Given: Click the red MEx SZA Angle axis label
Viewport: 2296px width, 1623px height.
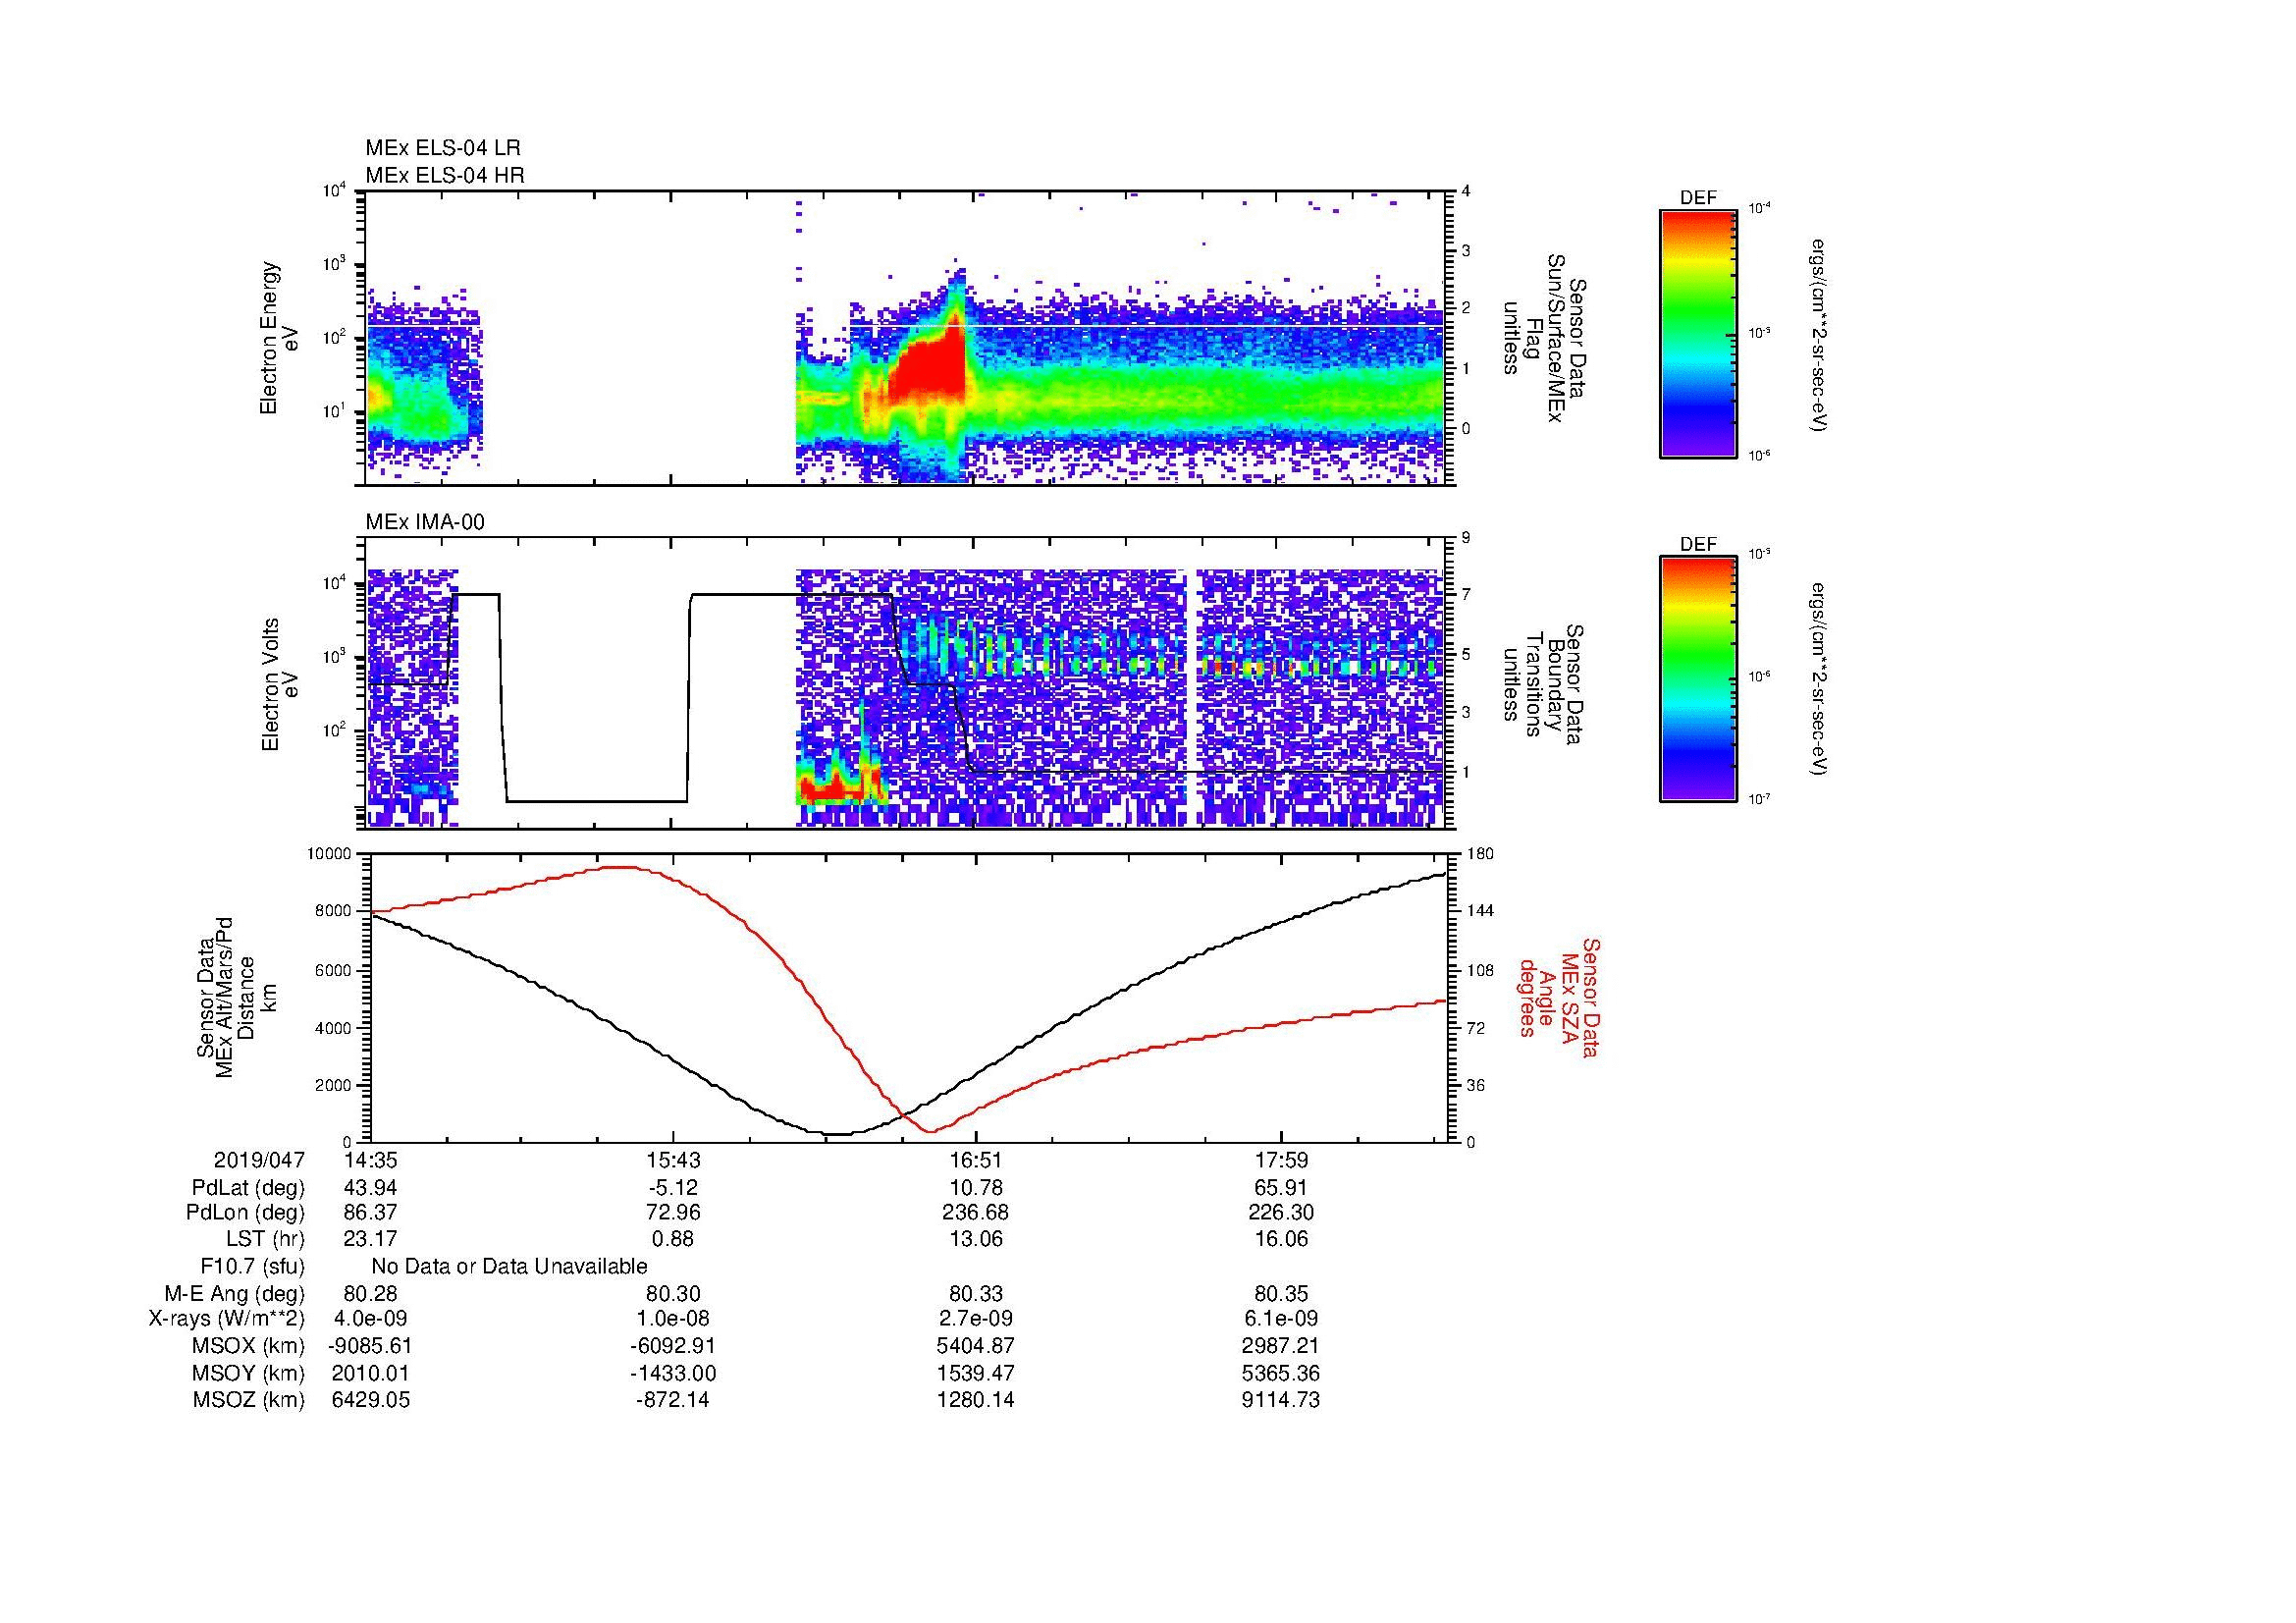Looking at the screenshot, I should pyautogui.click(x=1559, y=997).
